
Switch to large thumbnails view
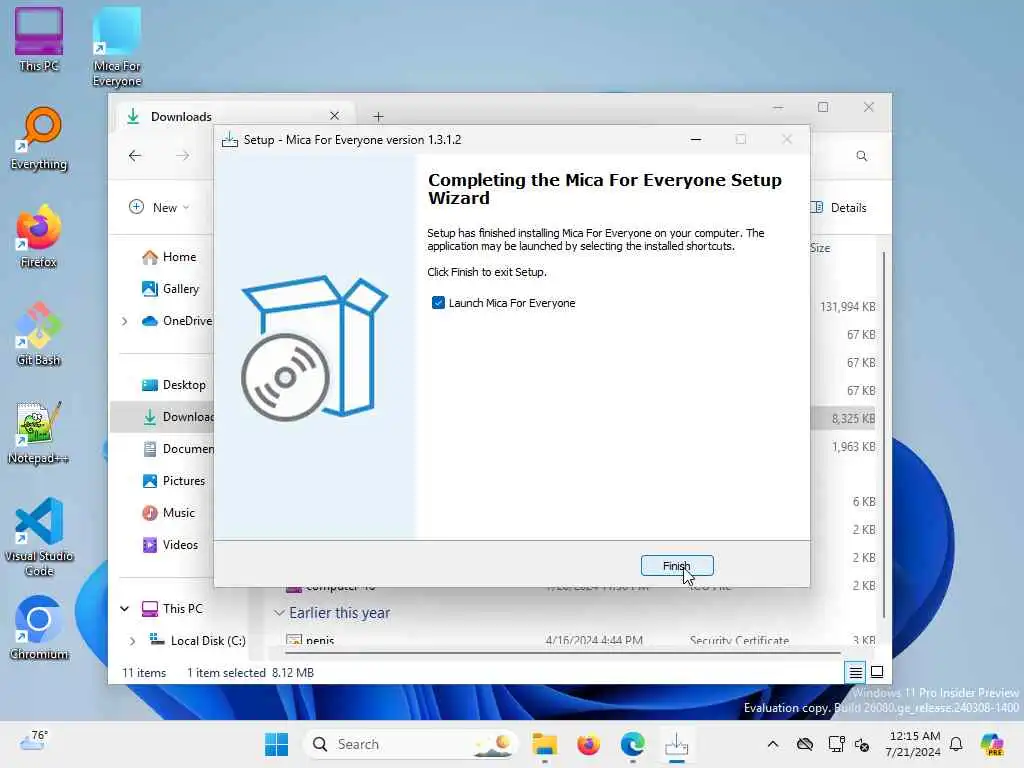(877, 671)
